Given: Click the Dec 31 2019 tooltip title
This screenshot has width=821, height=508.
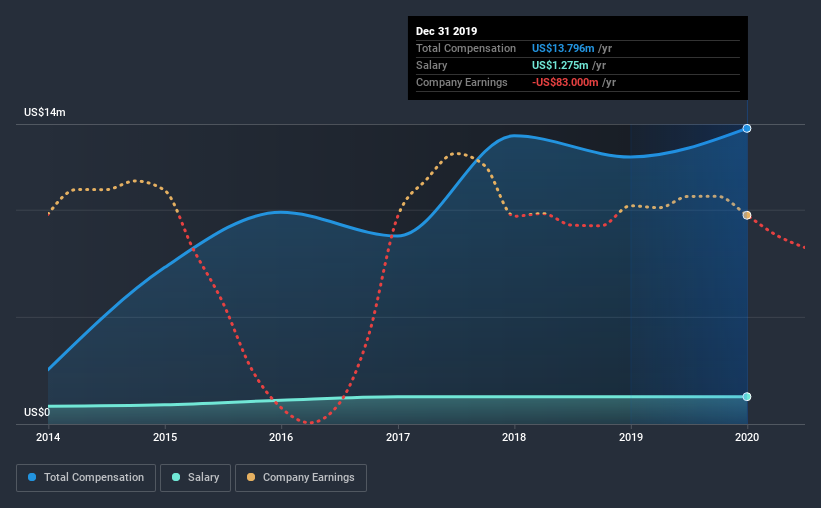Looking at the screenshot, I should point(447,31).
